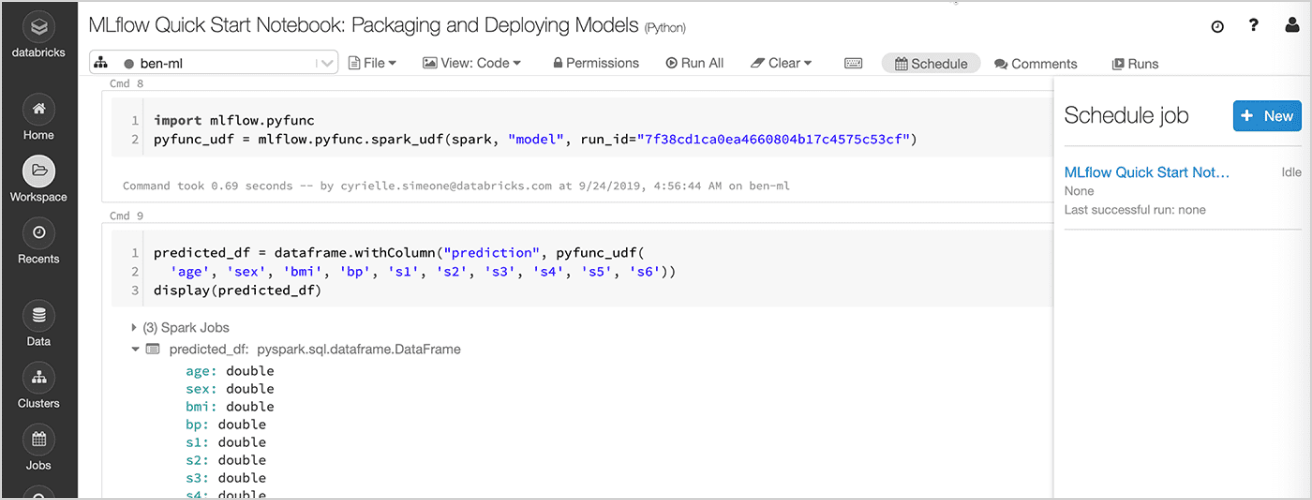1312x500 pixels.
Task: Go to Home in sidebar
Action: tap(38, 109)
